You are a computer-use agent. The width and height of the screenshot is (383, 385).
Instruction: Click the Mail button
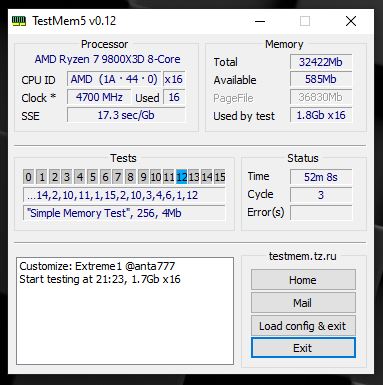pyautogui.click(x=303, y=303)
